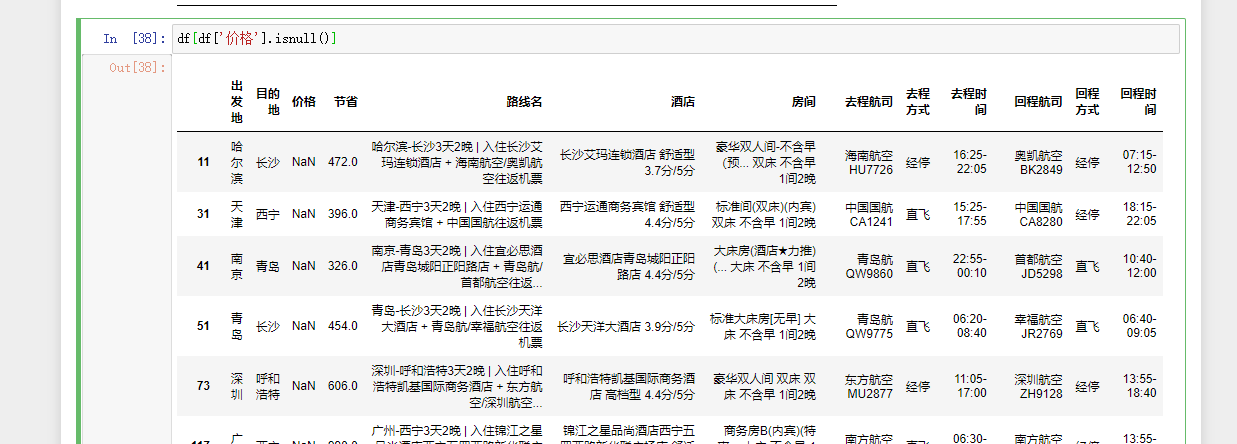Click return airline 中国国航 CA8280

coord(1039,214)
